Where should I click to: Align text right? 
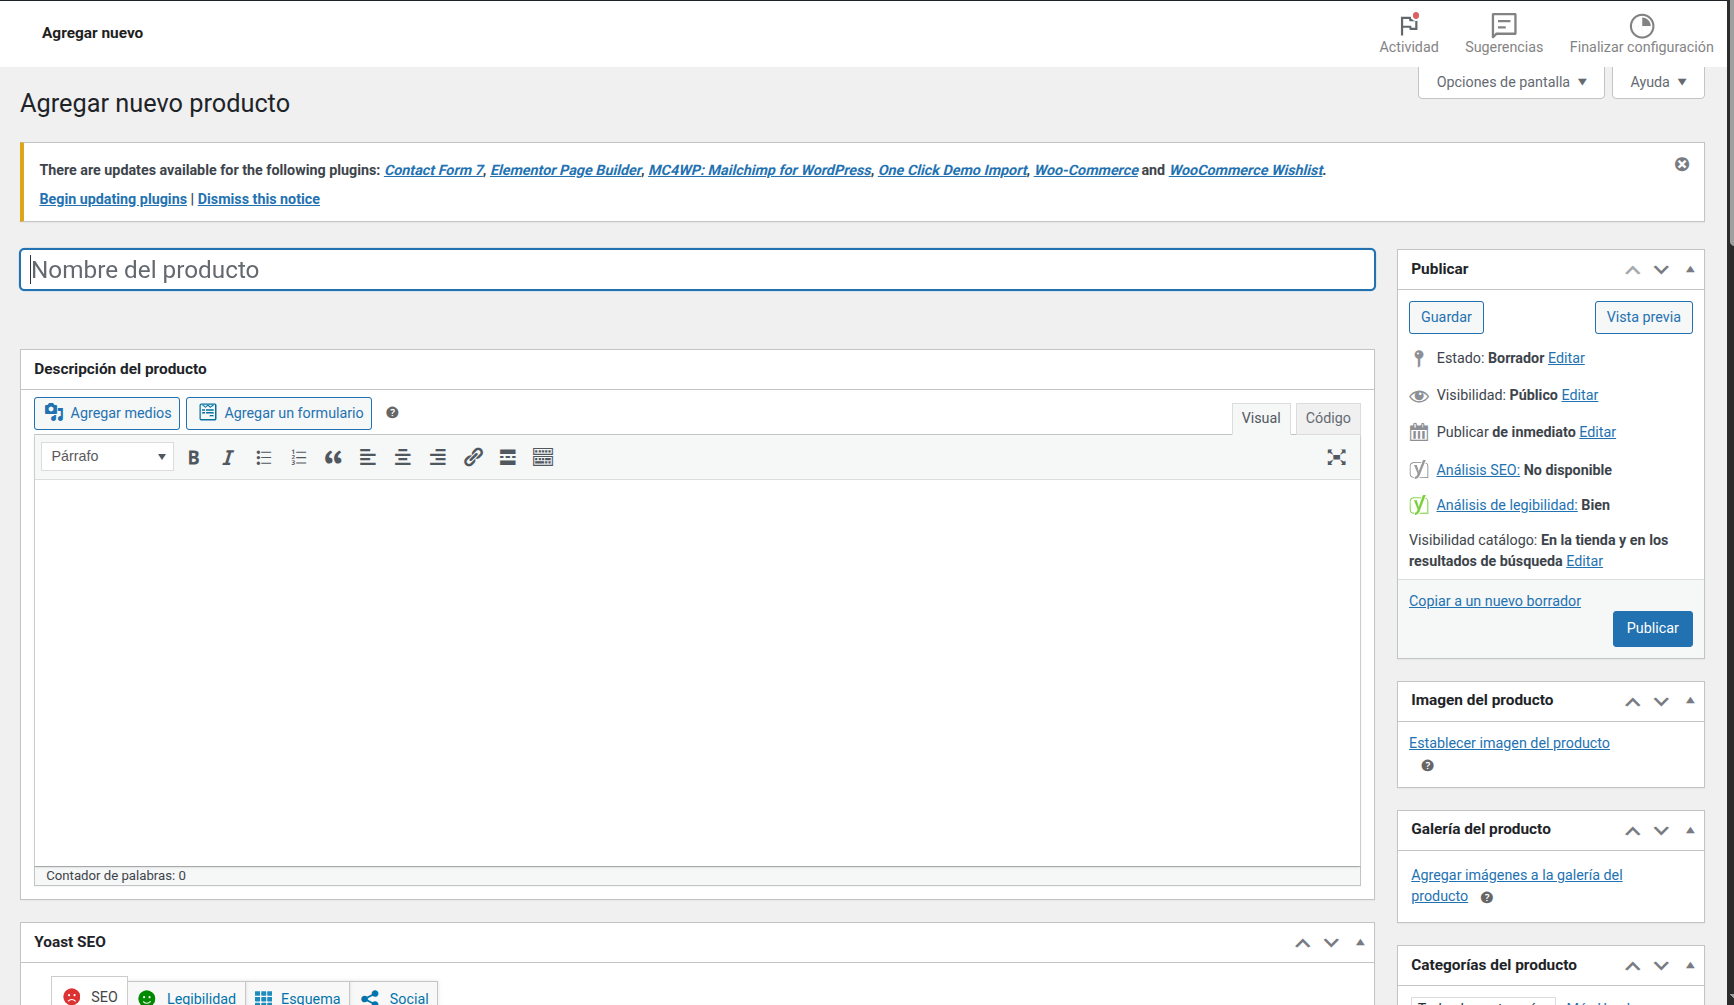click(x=438, y=457)
